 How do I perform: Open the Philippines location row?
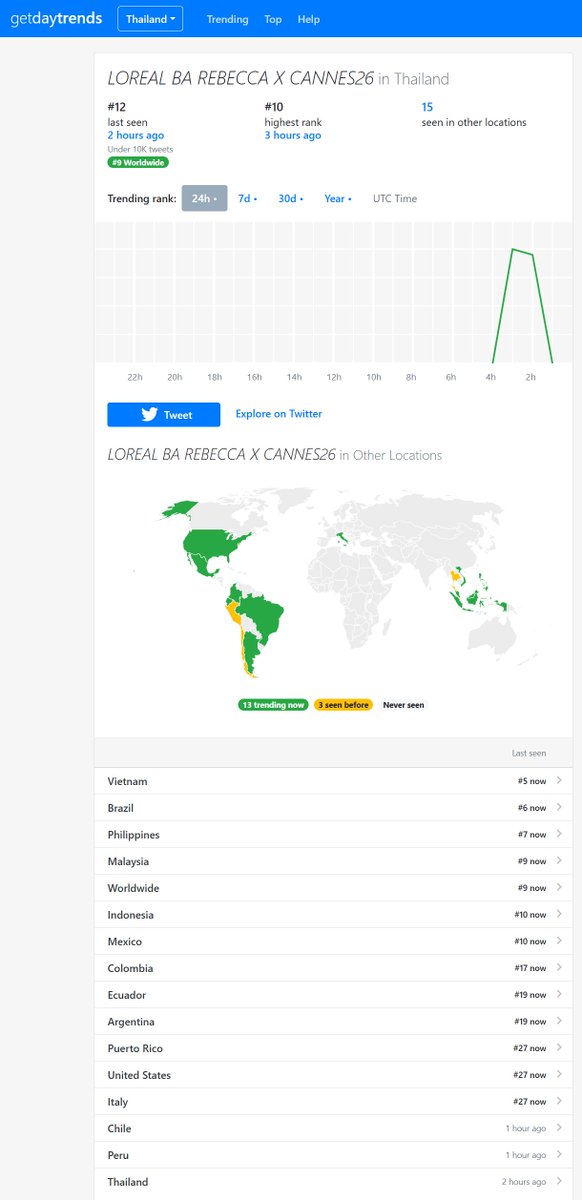pos(334,835)
